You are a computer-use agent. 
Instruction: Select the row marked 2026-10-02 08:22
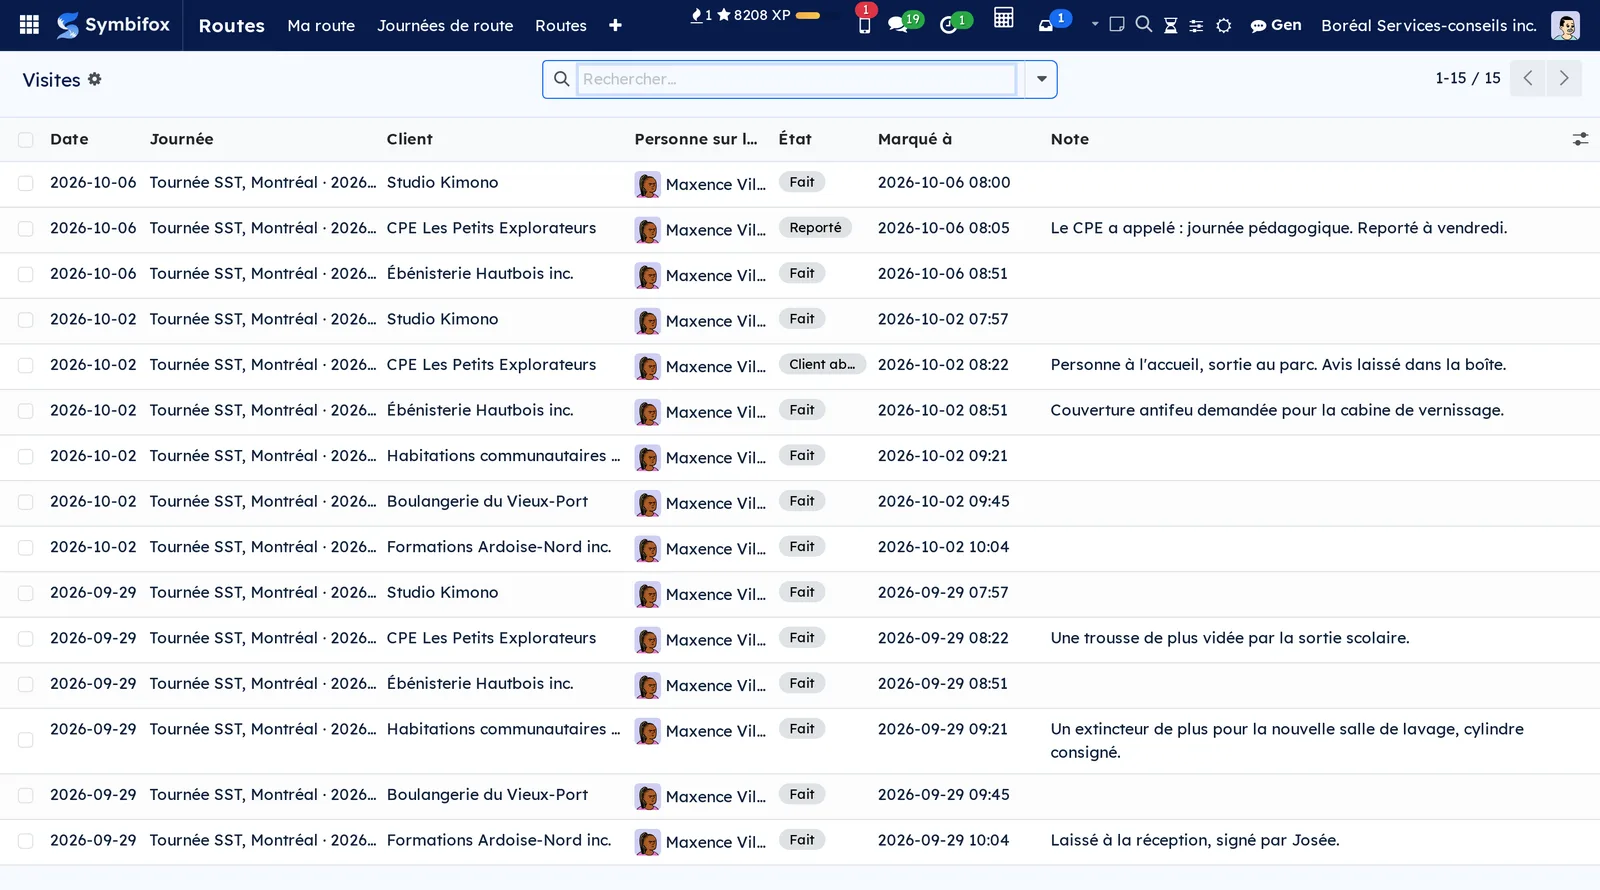[26, 366]
